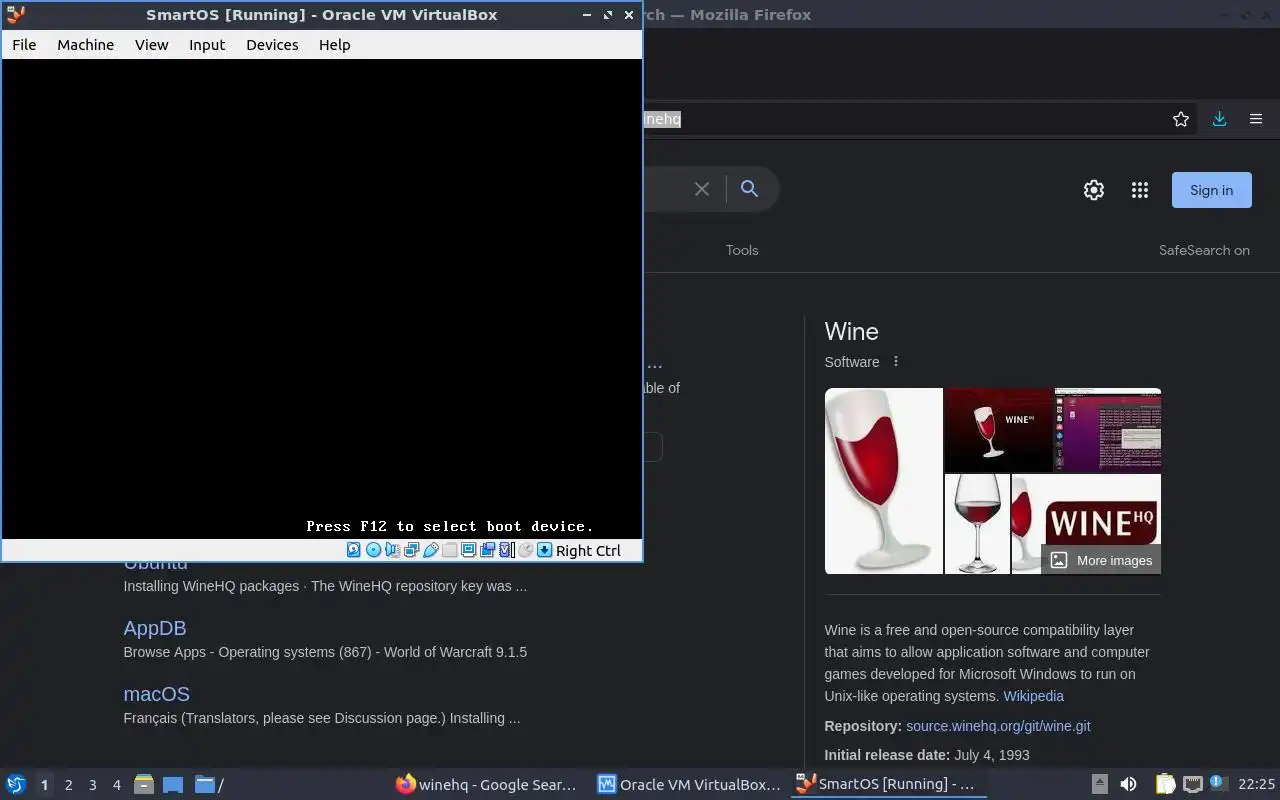This screenshot has height=800, width=1280.
Task: Open the three-dot menu next to Software
Action: coord(896,362)
